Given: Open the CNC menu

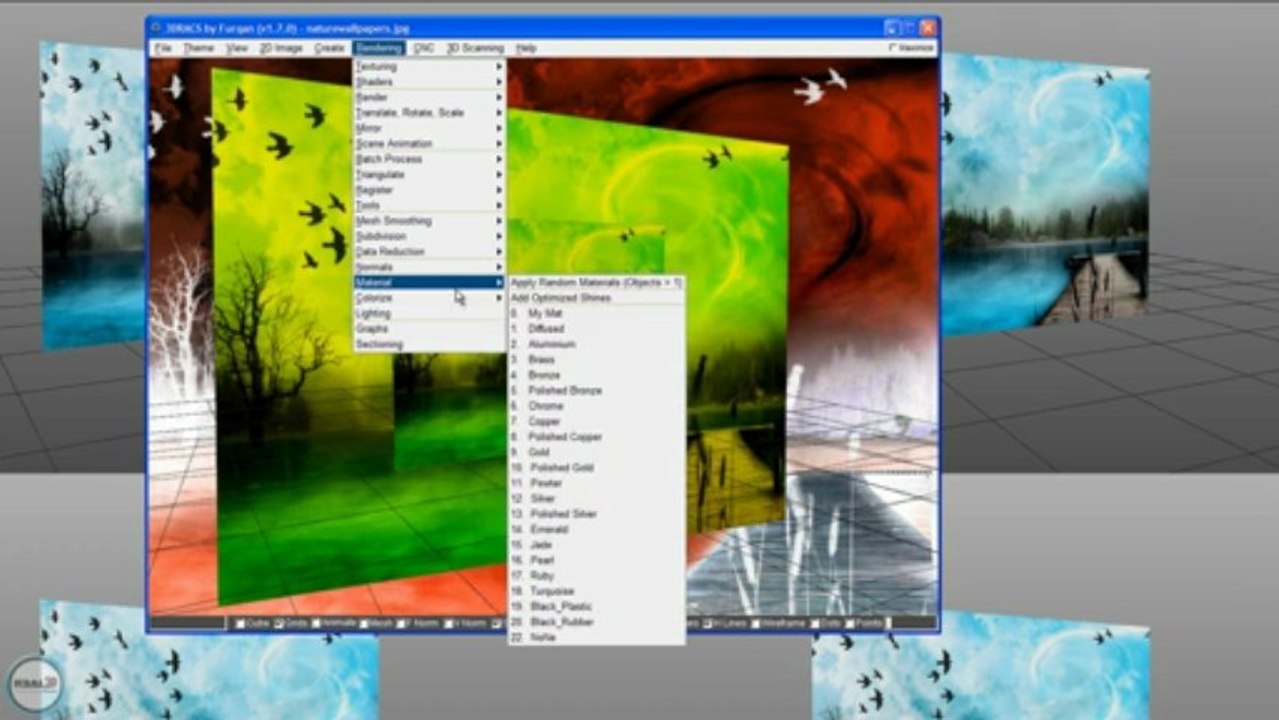Looking at the screenshot, I should tap(424, 48).
